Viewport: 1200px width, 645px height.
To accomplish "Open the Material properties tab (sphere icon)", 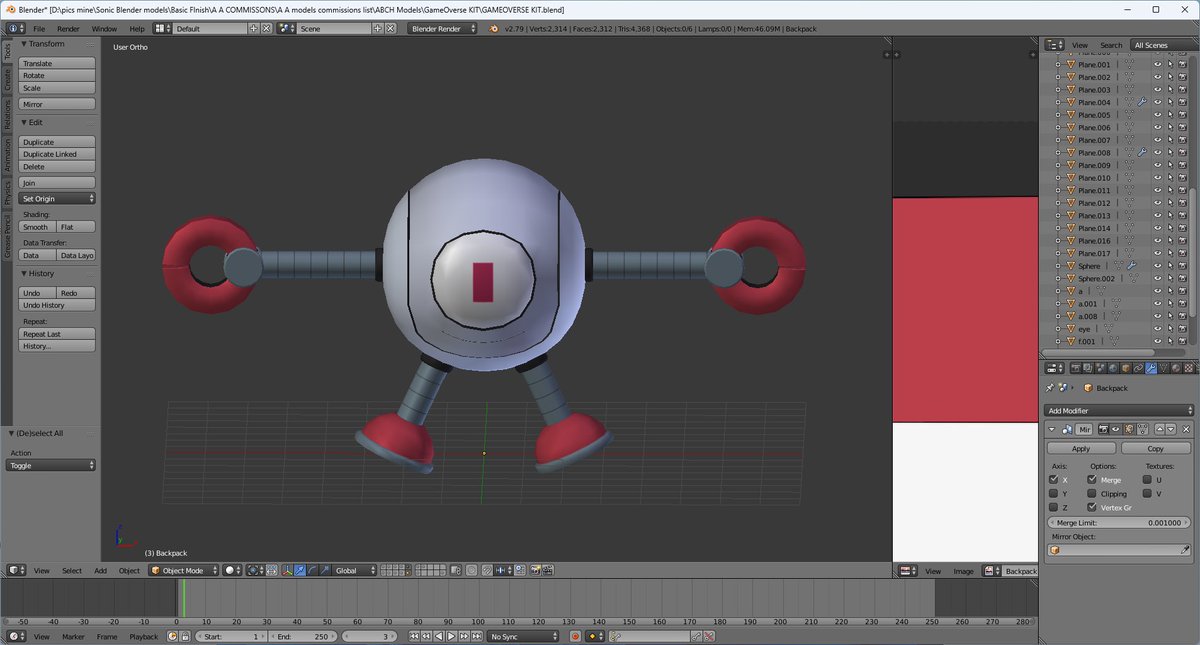I will pyautogui.click(x=1176, y=368).
